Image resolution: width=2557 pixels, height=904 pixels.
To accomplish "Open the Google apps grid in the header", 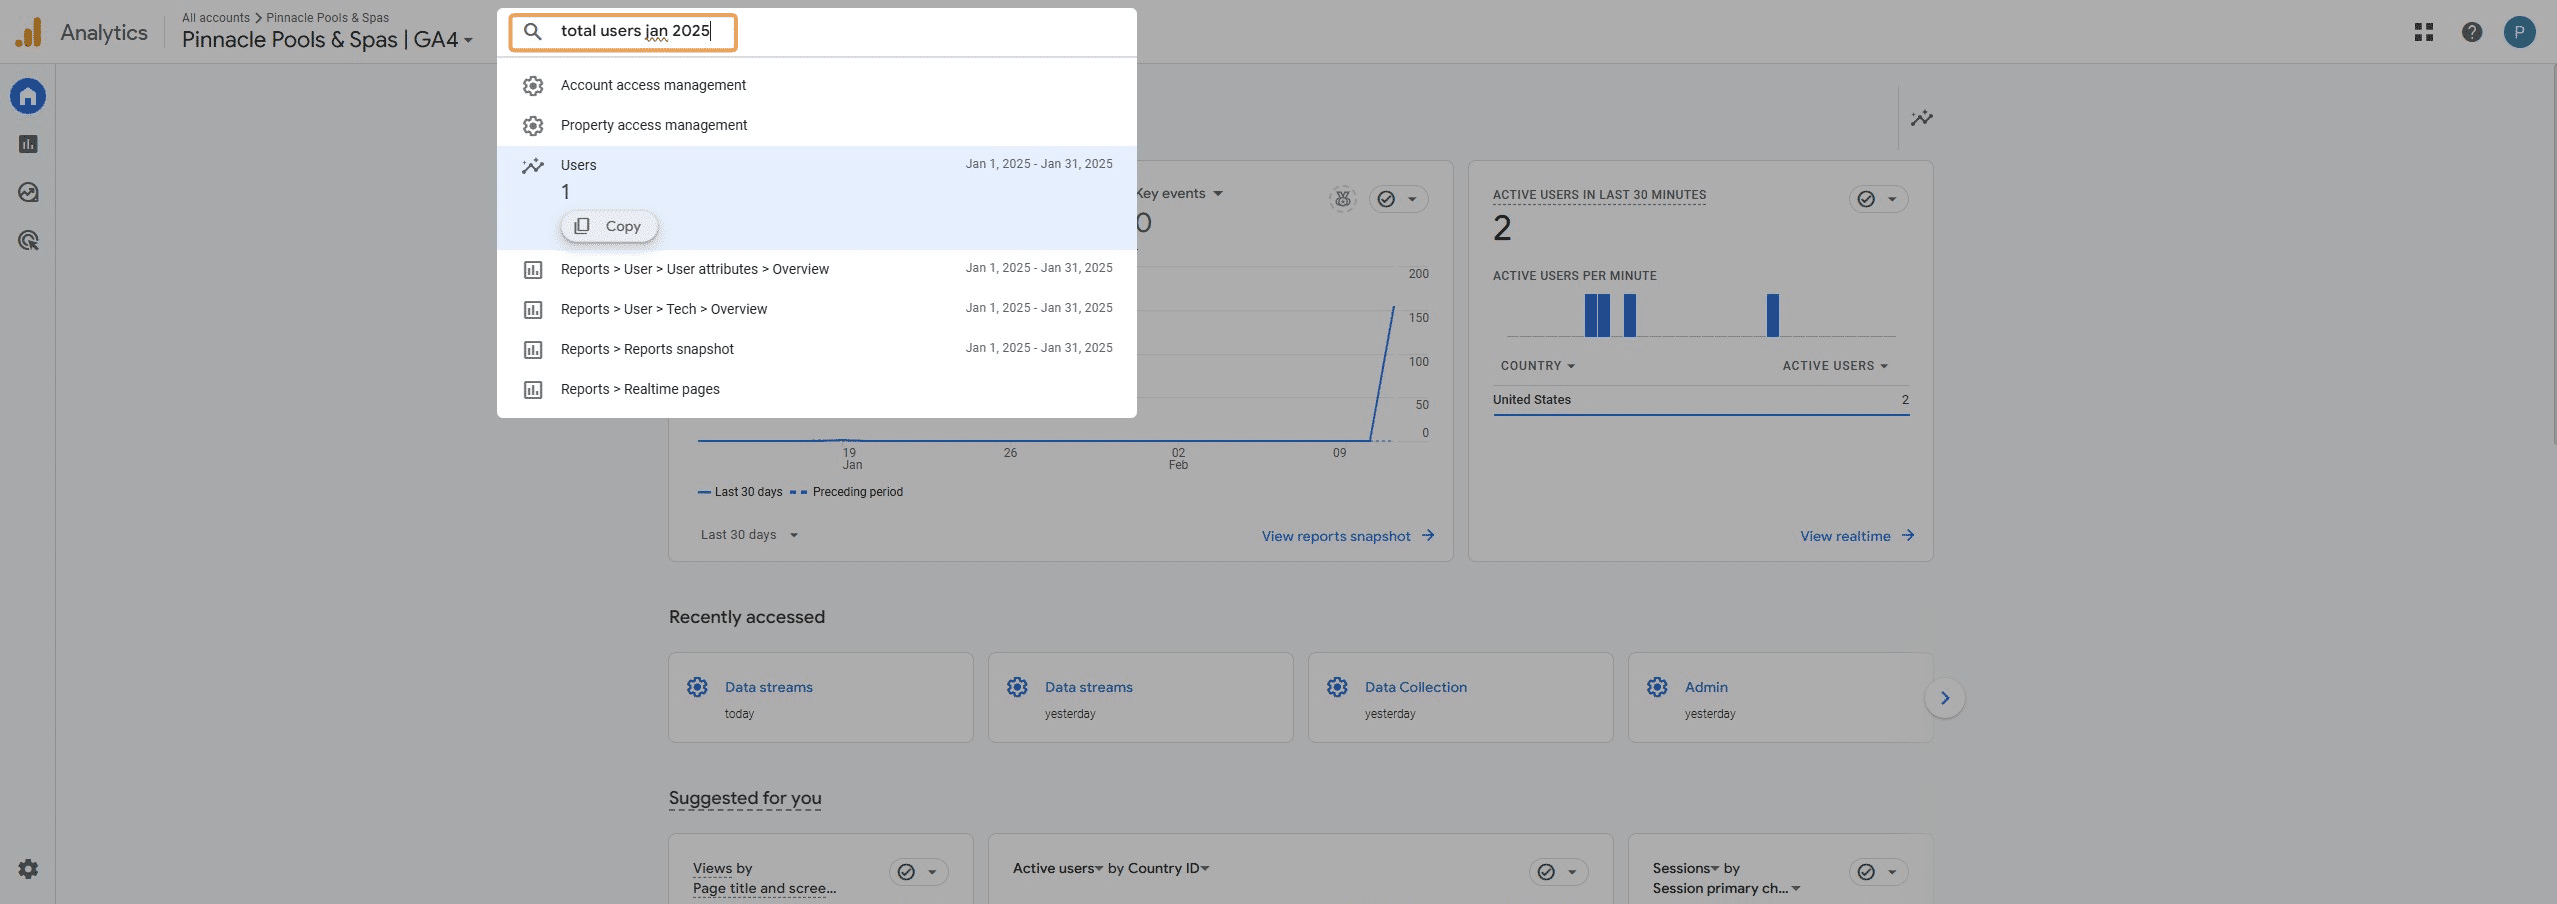I will point(2423,31).
